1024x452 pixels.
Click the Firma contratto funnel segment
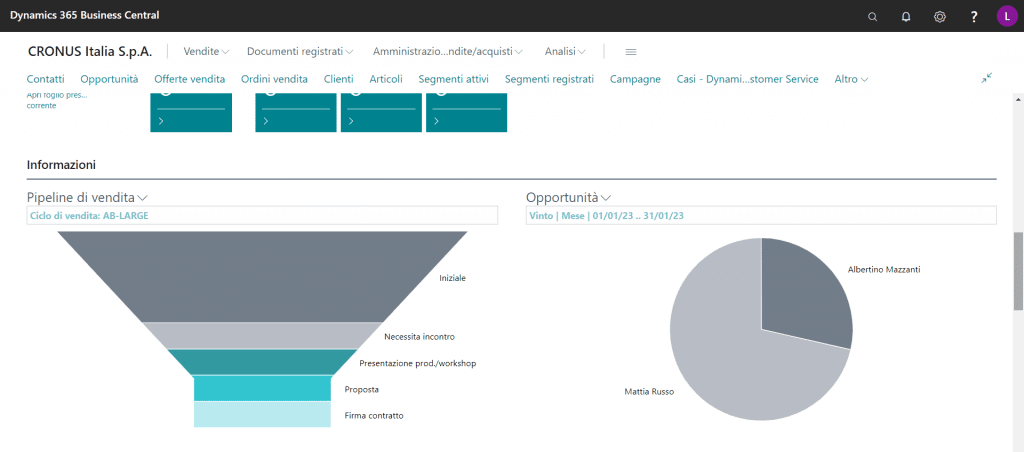262,414
